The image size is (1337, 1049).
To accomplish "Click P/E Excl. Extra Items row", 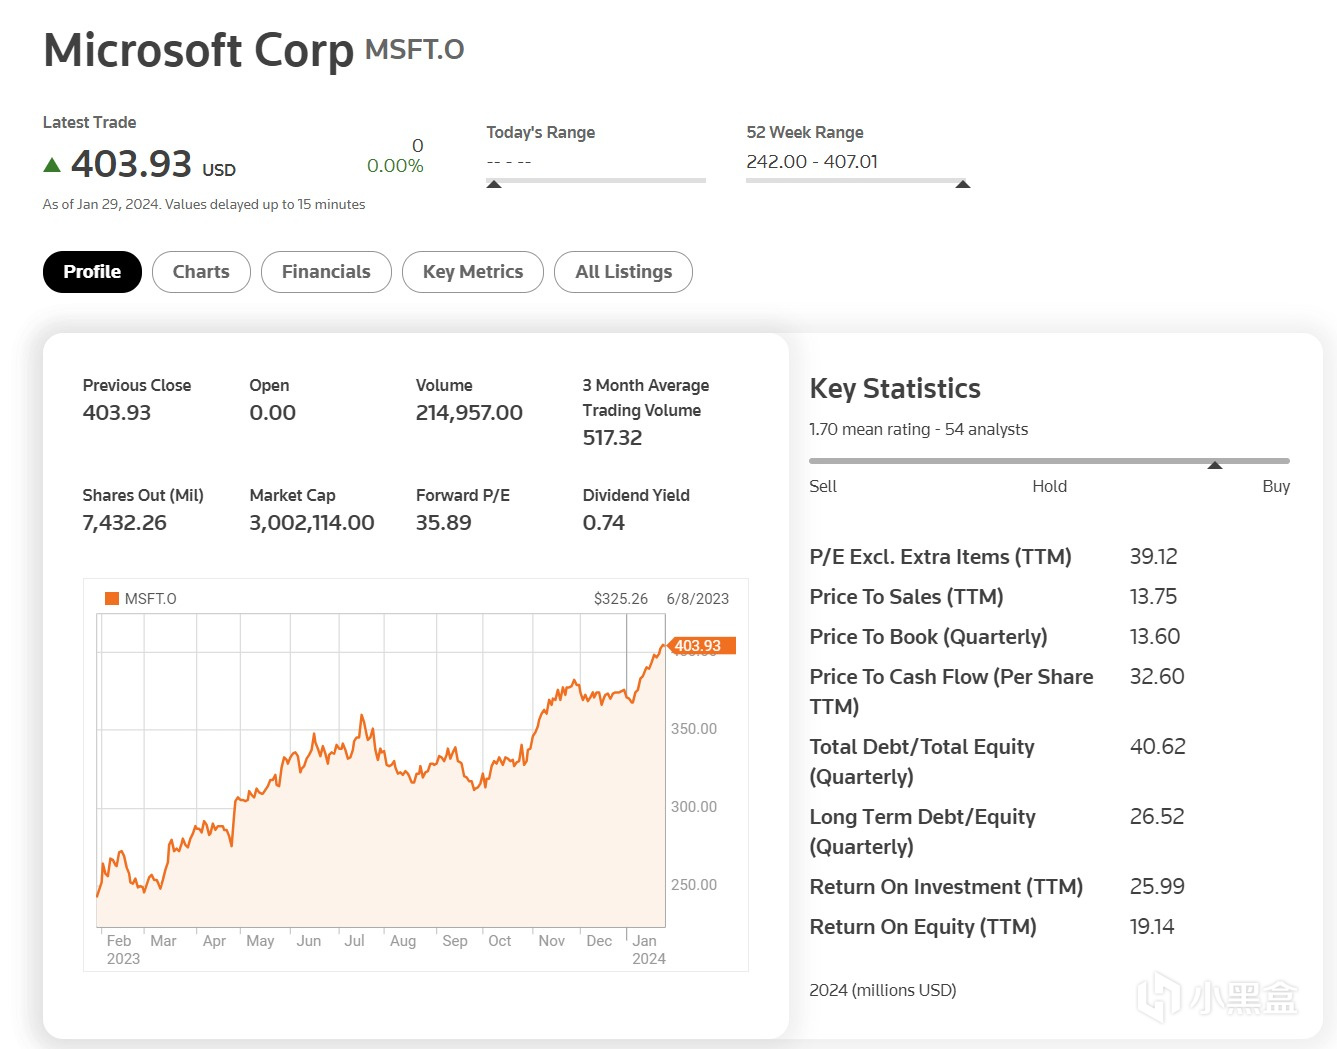I will (1049, 557).
